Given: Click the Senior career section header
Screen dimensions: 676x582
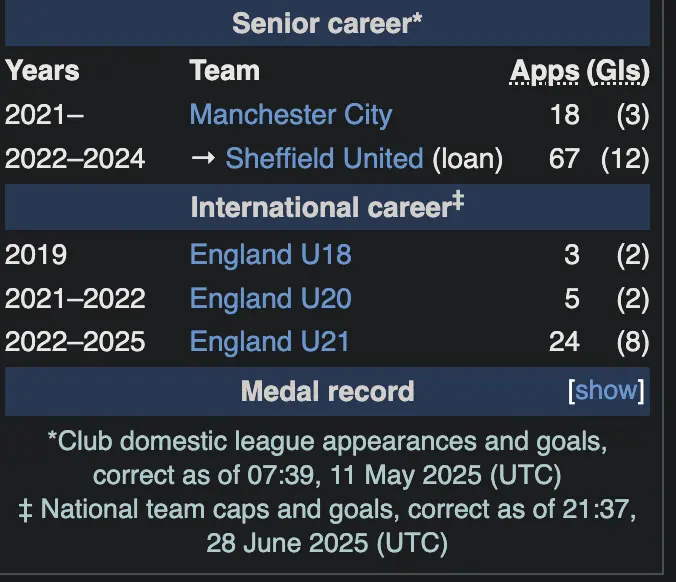Looking at the screenshot, I should click(327, 23).
